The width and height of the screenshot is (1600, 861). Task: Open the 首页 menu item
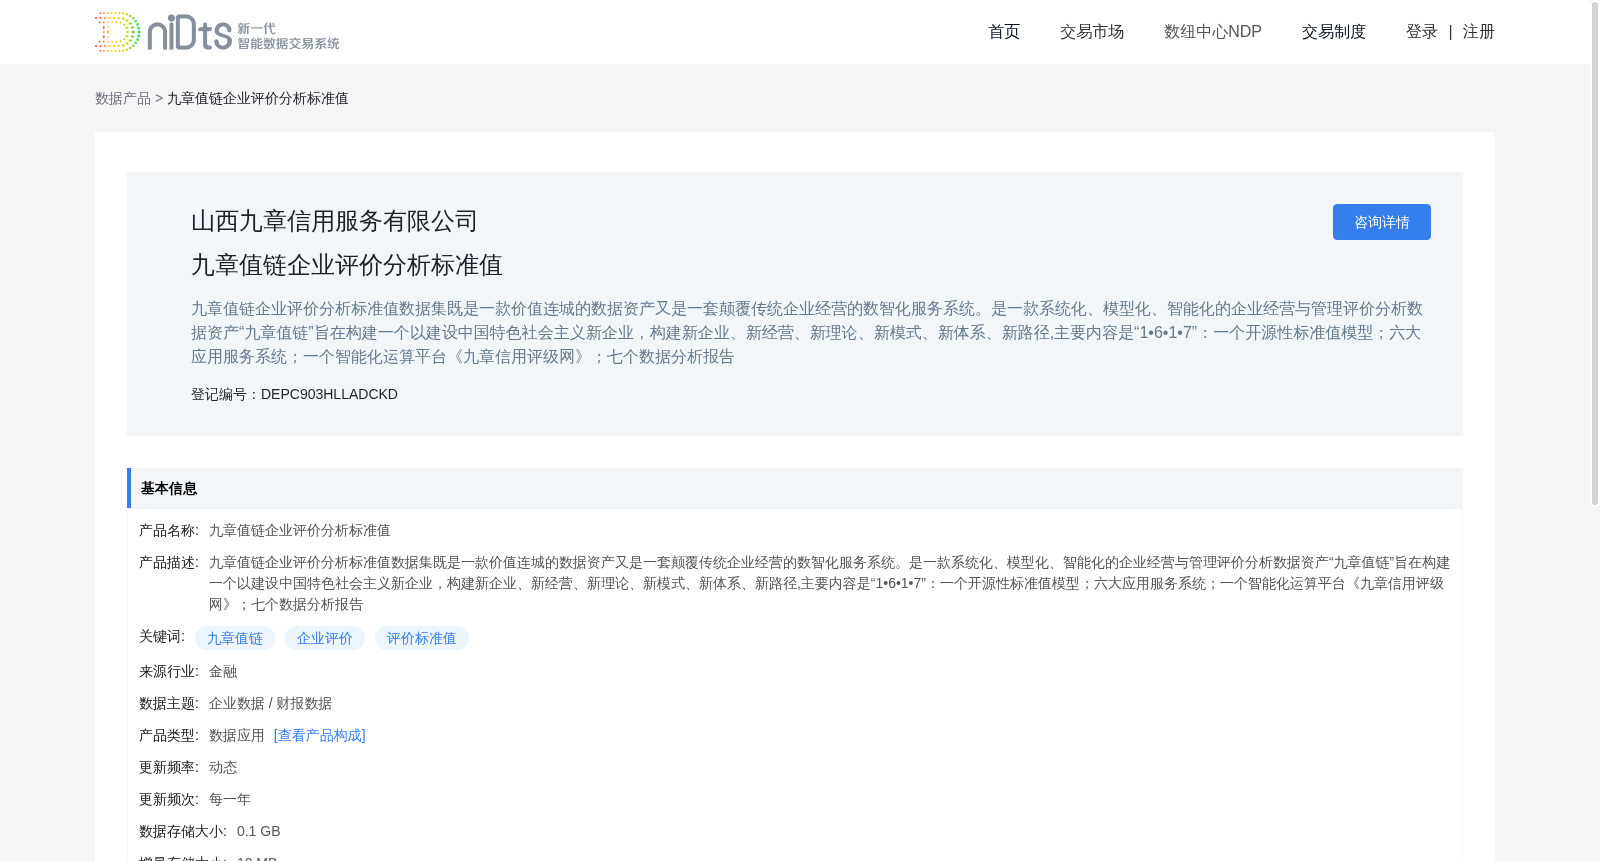1004,32
